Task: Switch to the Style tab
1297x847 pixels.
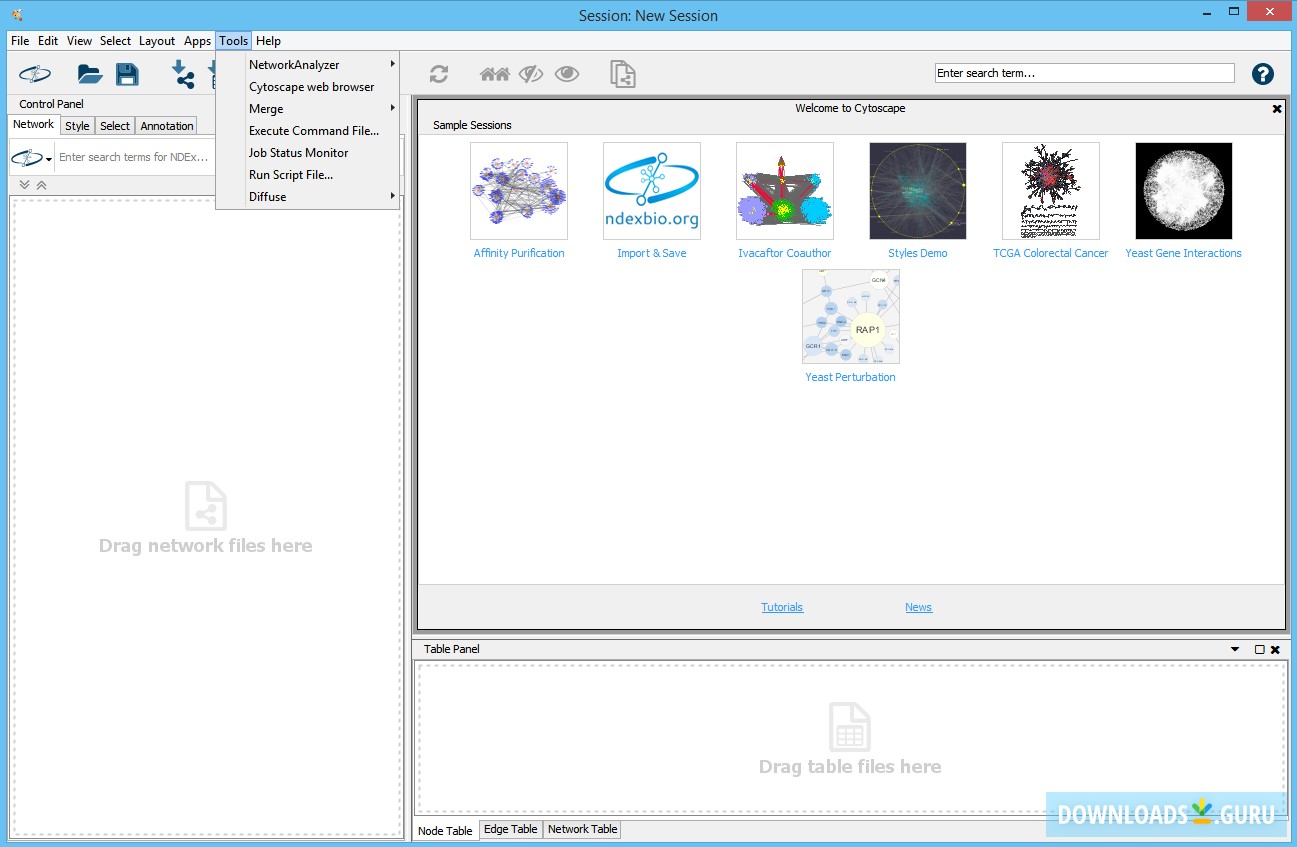Action: pyautogui.click(x=77, y=125)
